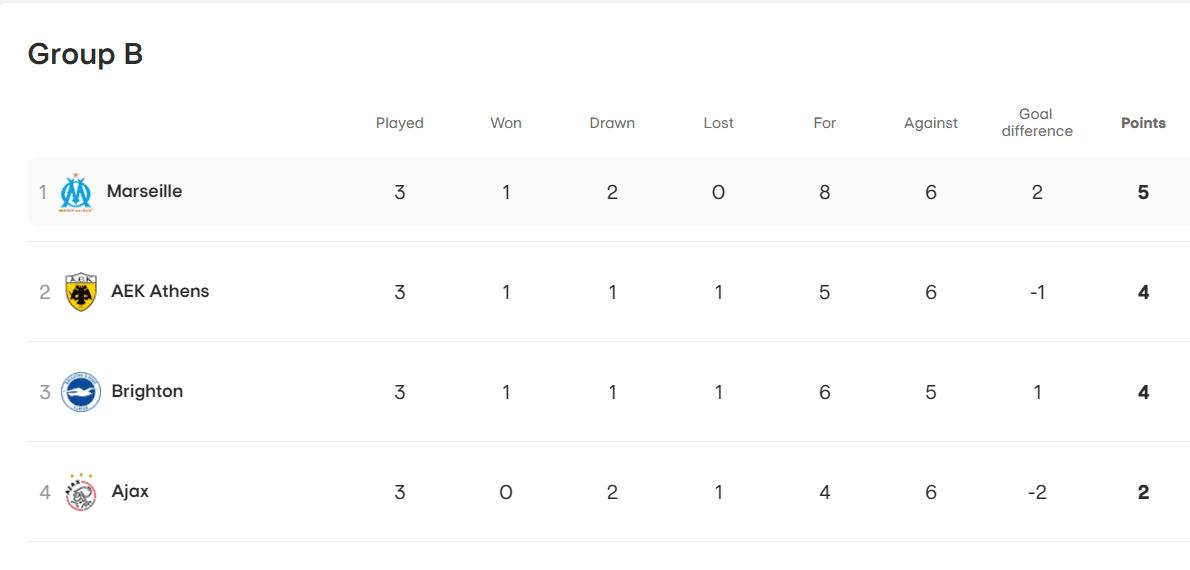The width and height of the screenshot is (1190, 570).
Task: Click the Ajax club crest icon
Action: (80, 492)
